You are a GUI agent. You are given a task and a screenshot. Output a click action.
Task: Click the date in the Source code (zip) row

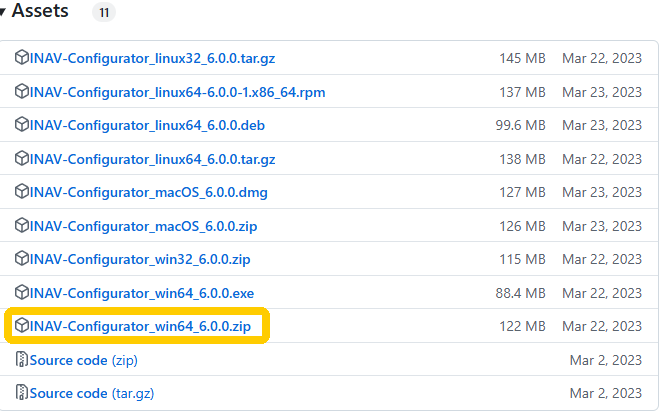606,360
